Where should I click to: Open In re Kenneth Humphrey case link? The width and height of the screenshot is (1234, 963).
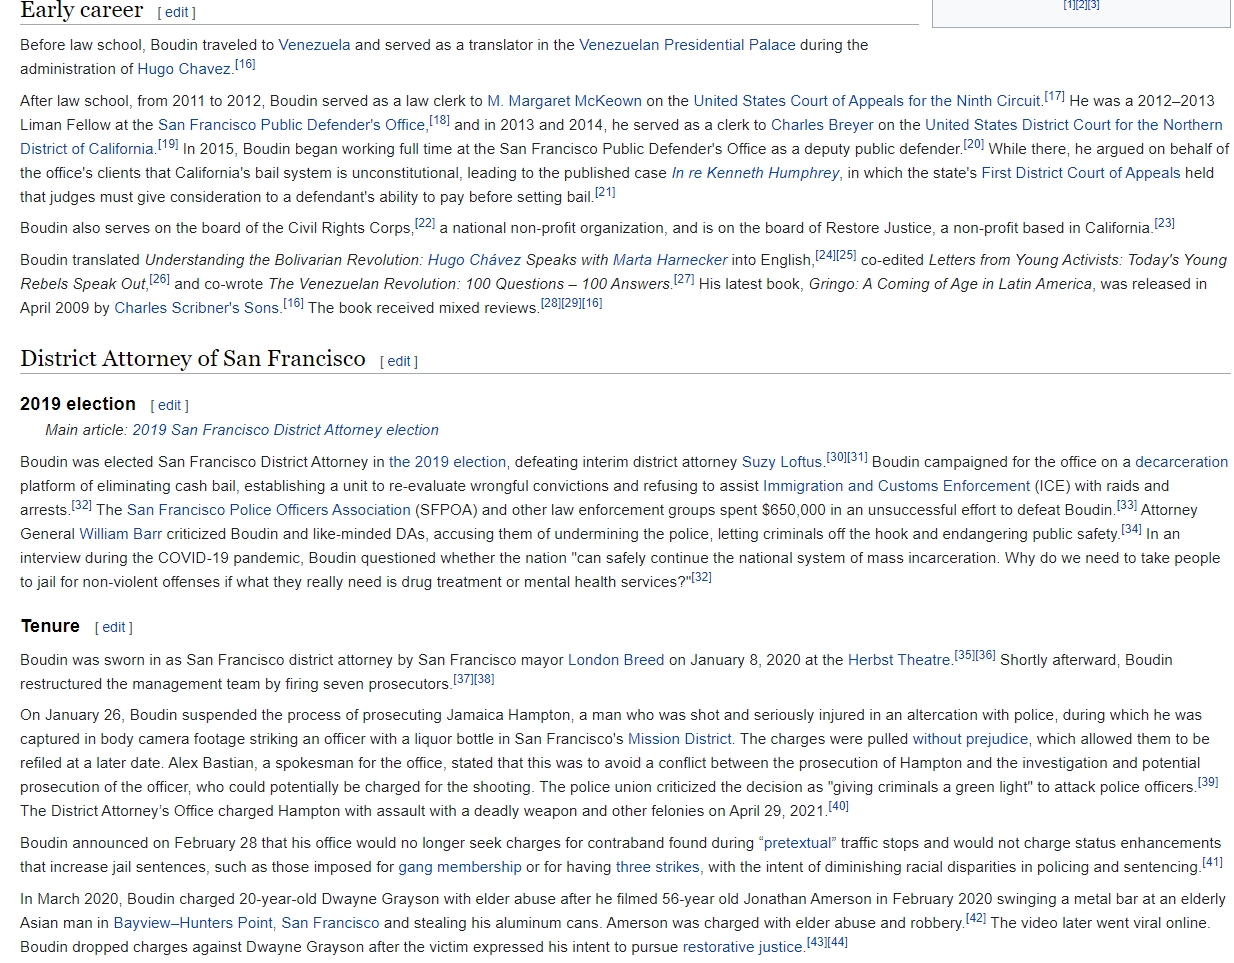coord(755,173)
